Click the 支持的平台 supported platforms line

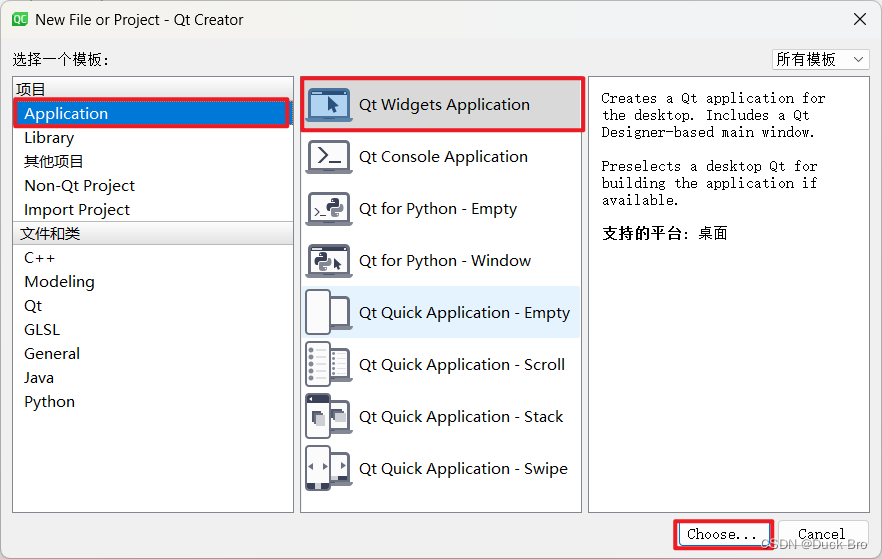pyautogui.click(x=664, y=233)
